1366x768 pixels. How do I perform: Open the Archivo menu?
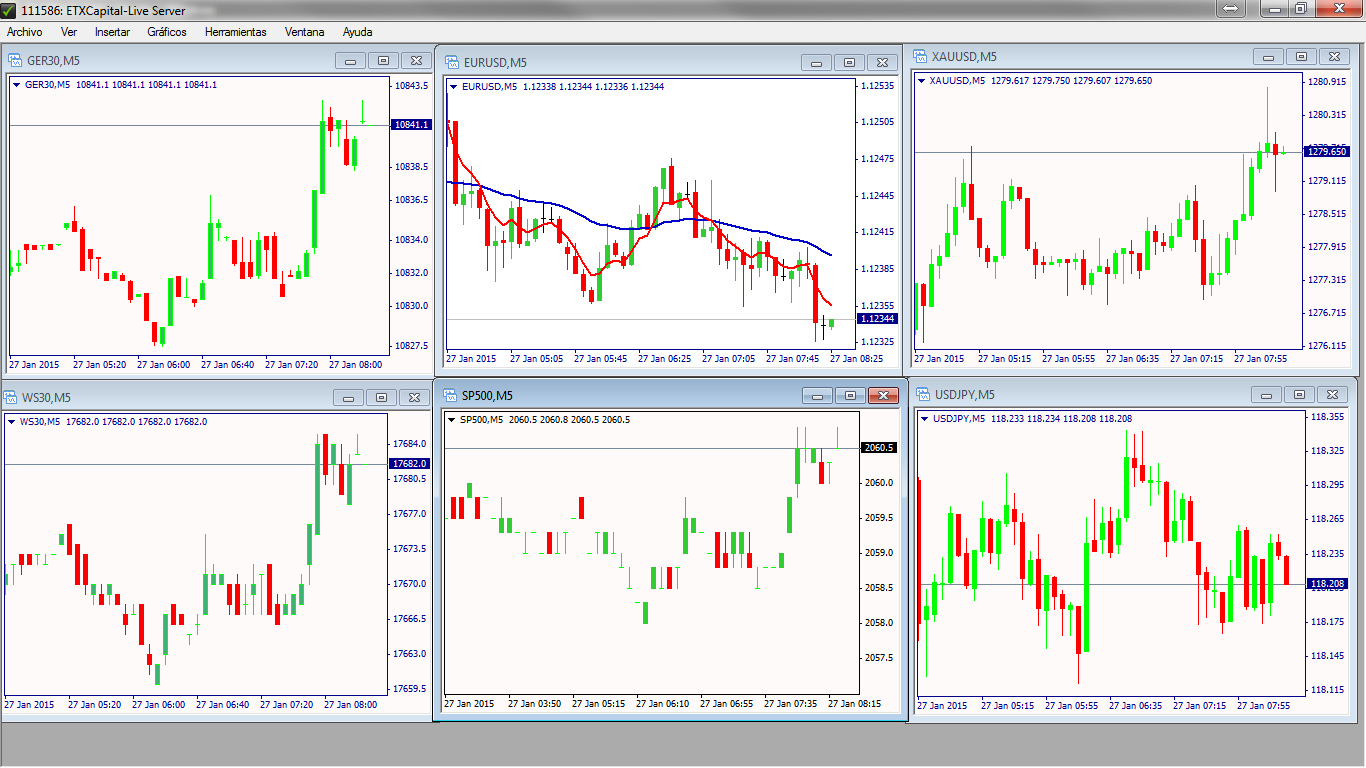[x=24, y=32]
